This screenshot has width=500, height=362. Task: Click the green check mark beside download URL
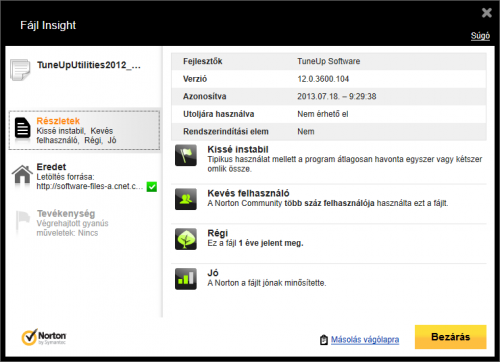coord(152,187)
